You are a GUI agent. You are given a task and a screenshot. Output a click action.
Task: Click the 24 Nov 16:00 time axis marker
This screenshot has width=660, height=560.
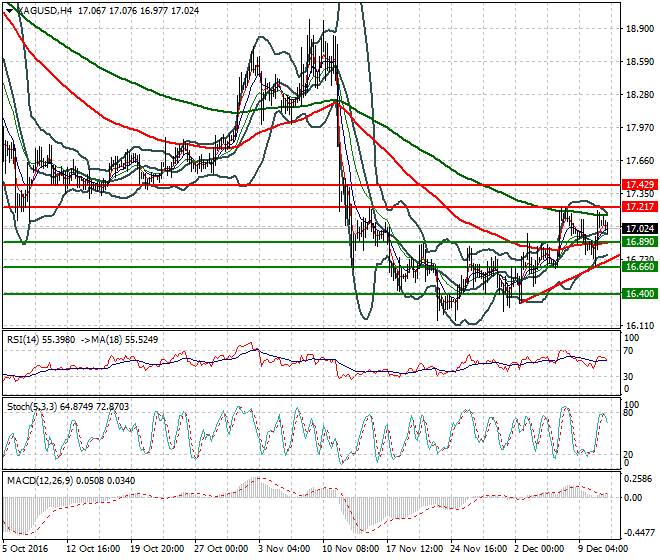click(x=479, y=549)
